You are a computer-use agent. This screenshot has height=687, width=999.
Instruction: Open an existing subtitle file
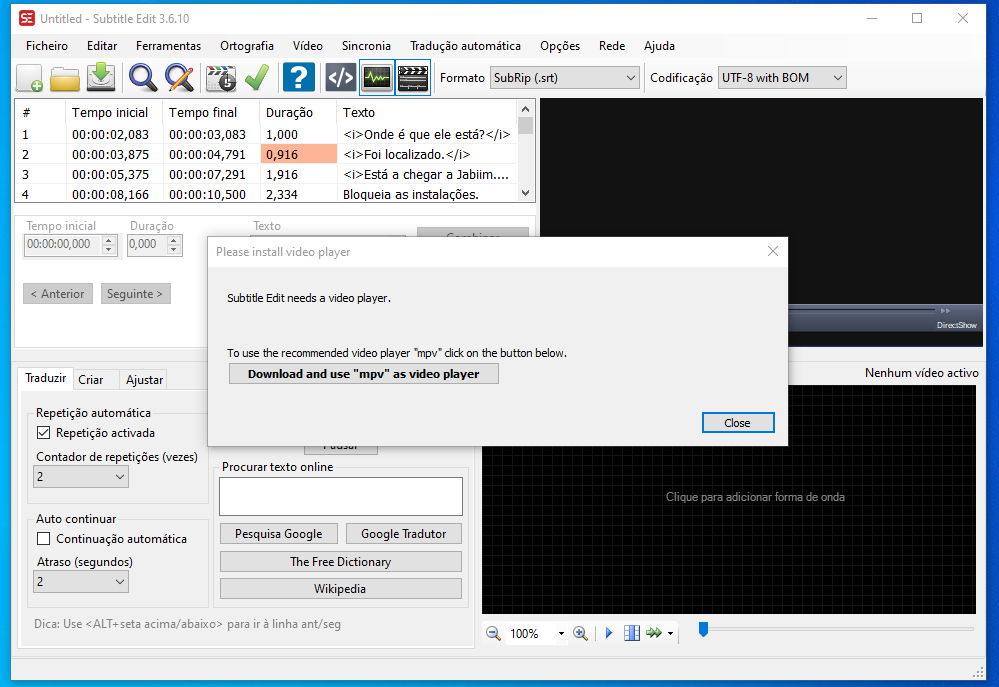[x=64, y=77]
